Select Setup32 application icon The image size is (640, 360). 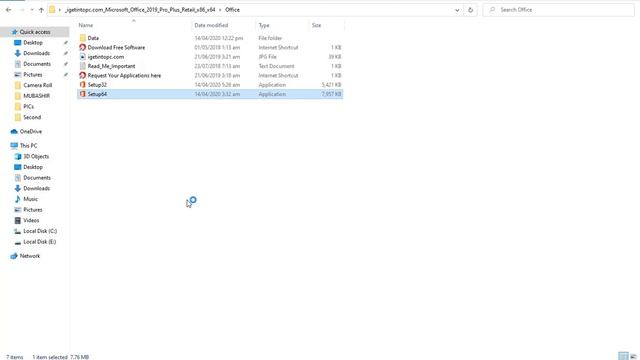pos(82,85)
